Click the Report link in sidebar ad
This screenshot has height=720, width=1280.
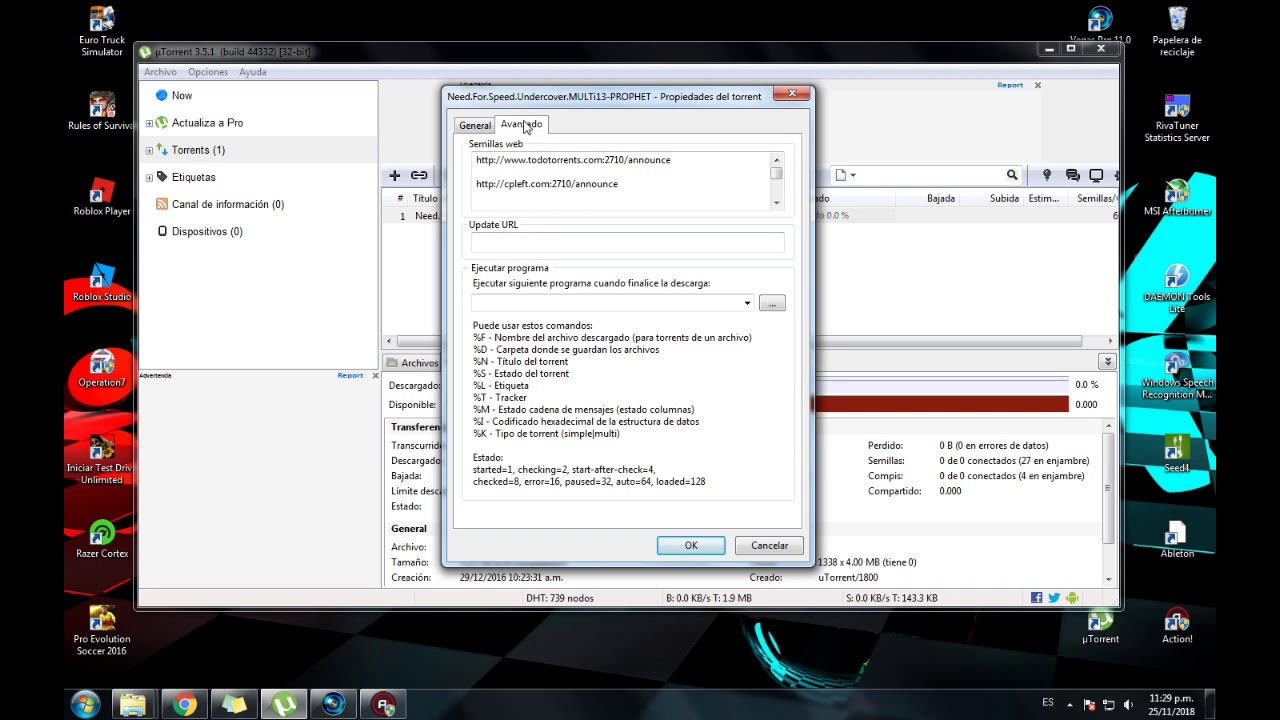pyautogui.click(x=350, y=375)
